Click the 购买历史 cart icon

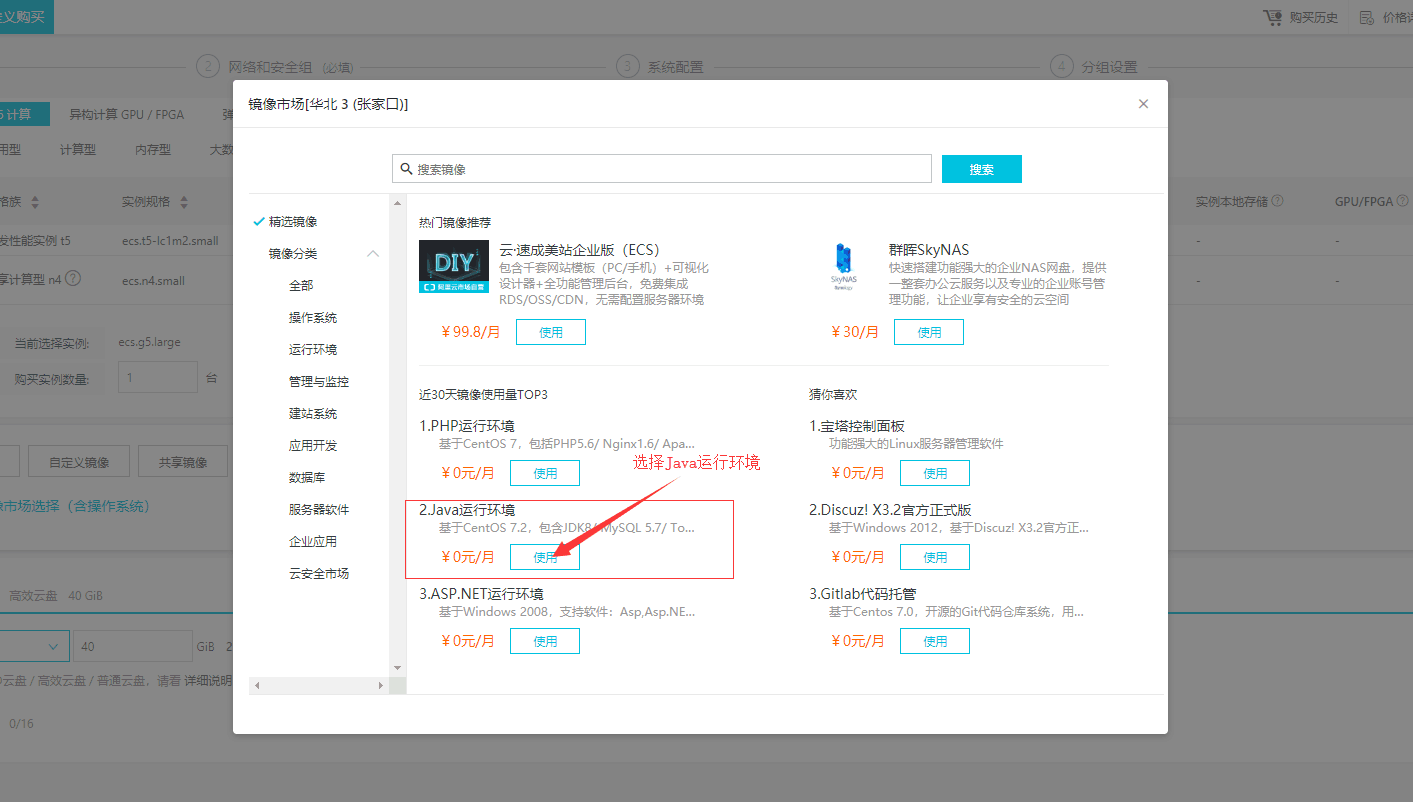coord(1272,17)
